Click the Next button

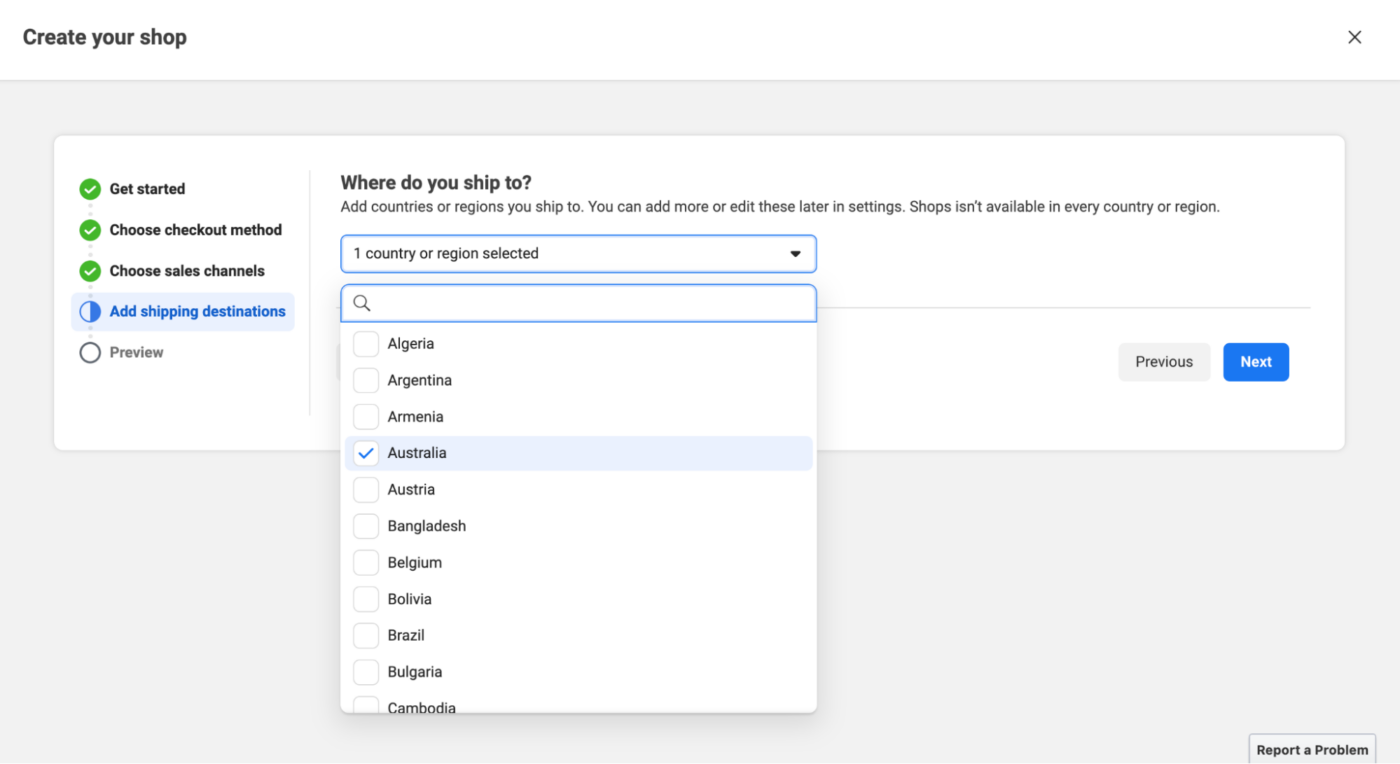tap(1255, 361)
